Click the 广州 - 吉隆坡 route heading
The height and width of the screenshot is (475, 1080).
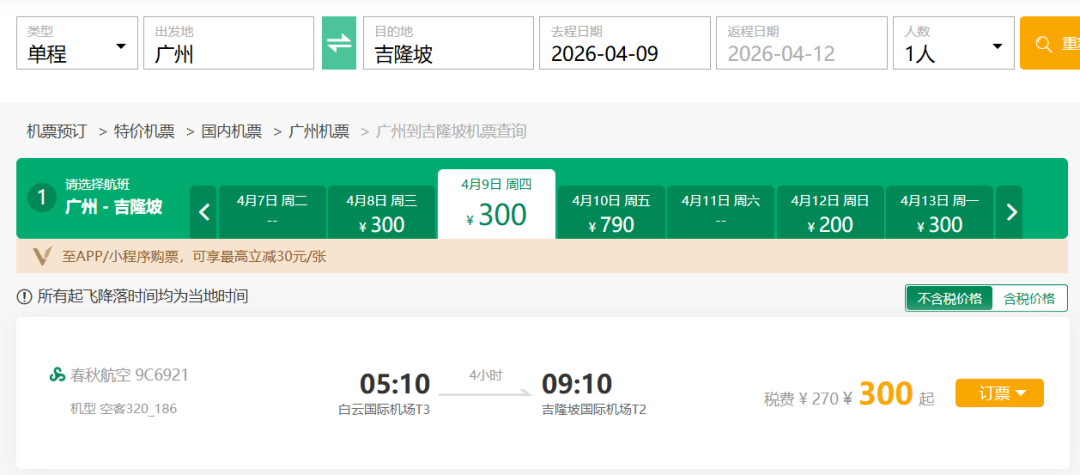click(x=114, y=207)
